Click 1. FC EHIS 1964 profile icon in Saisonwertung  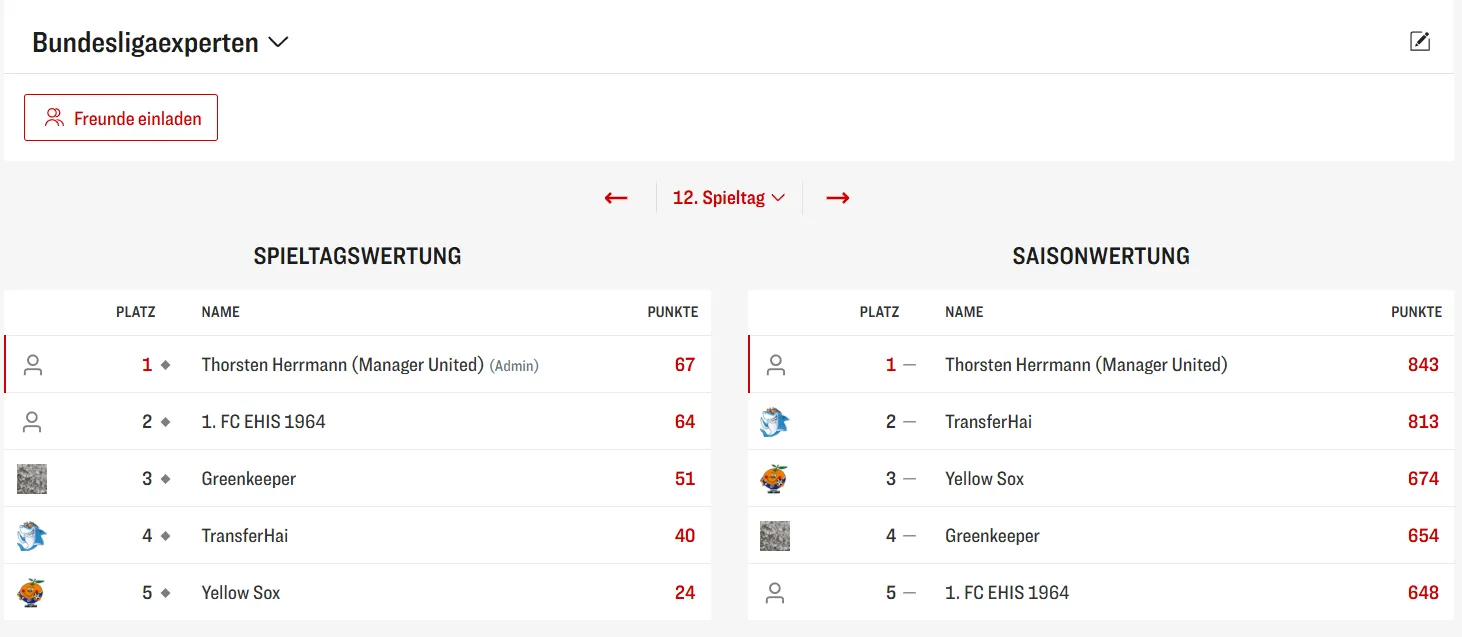[x=775, y=593]
